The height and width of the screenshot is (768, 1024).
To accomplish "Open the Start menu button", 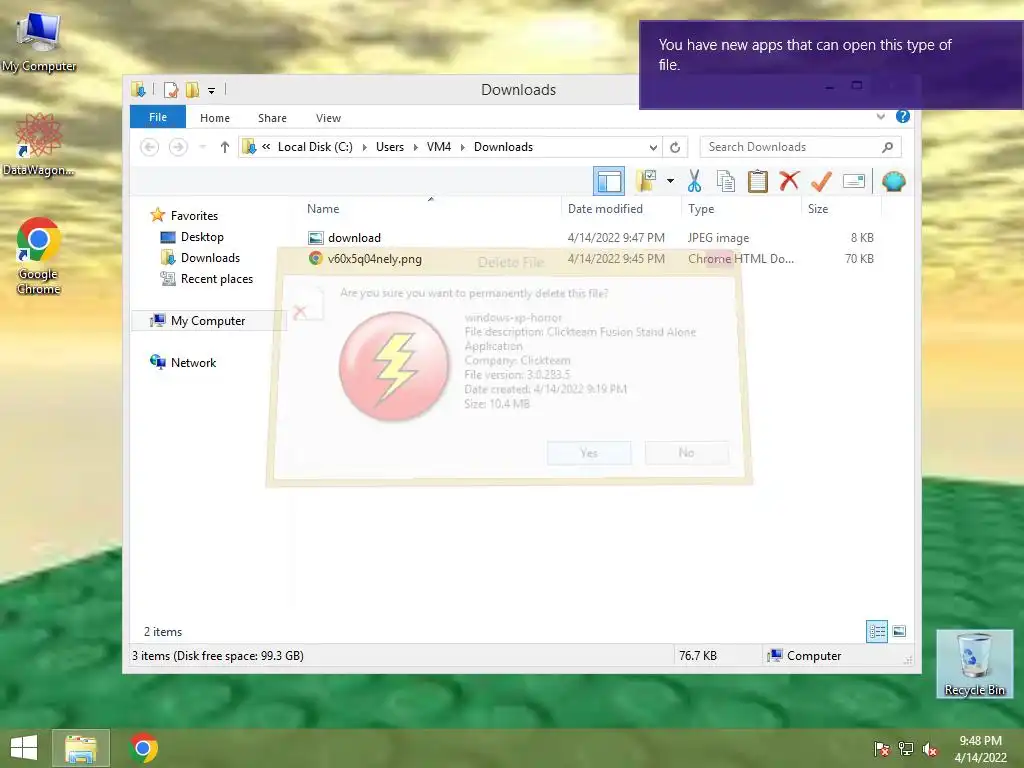I will click(x=24, y=748).
